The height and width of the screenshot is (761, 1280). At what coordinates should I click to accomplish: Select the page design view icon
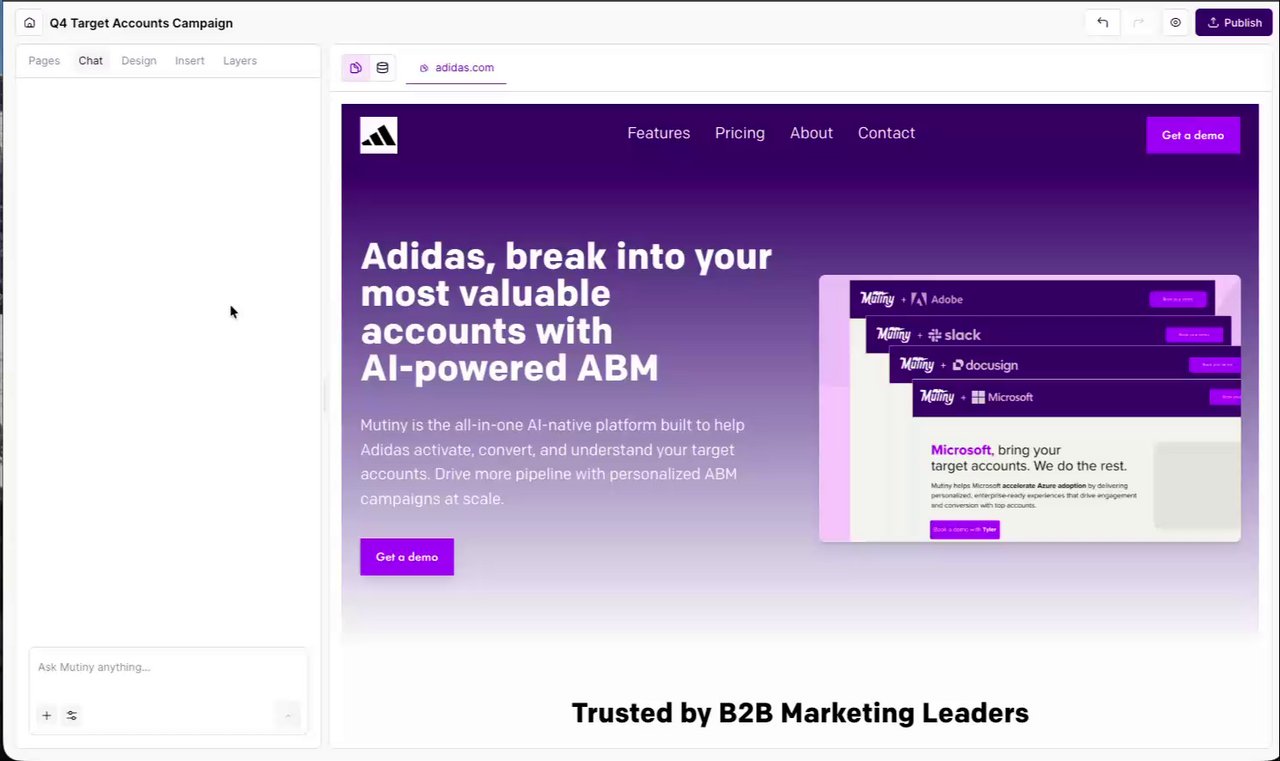[355, 68]
